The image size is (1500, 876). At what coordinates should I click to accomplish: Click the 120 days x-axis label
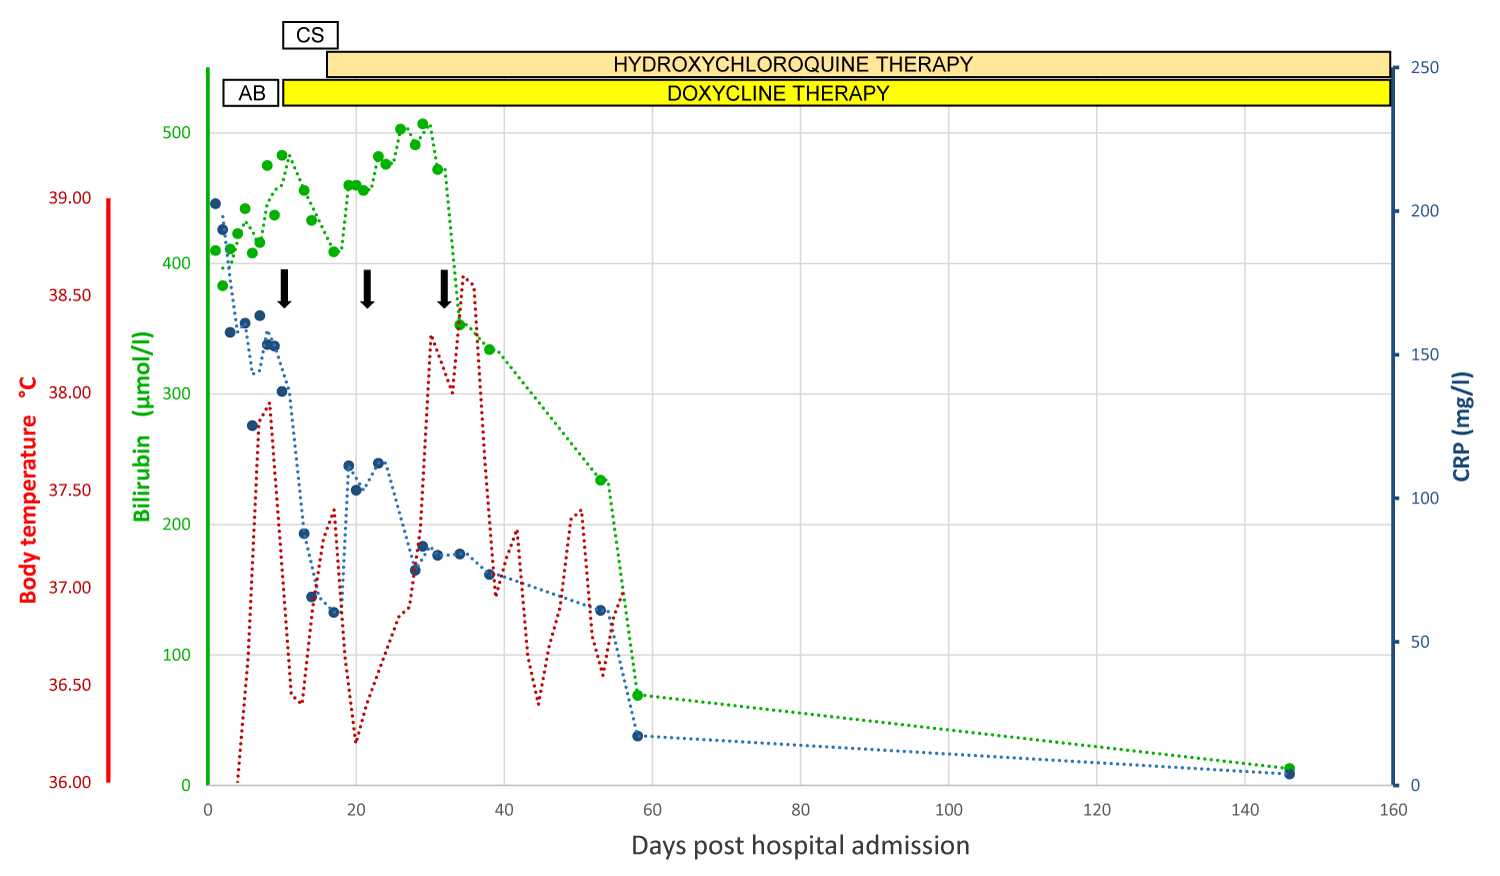point(1097,810)
